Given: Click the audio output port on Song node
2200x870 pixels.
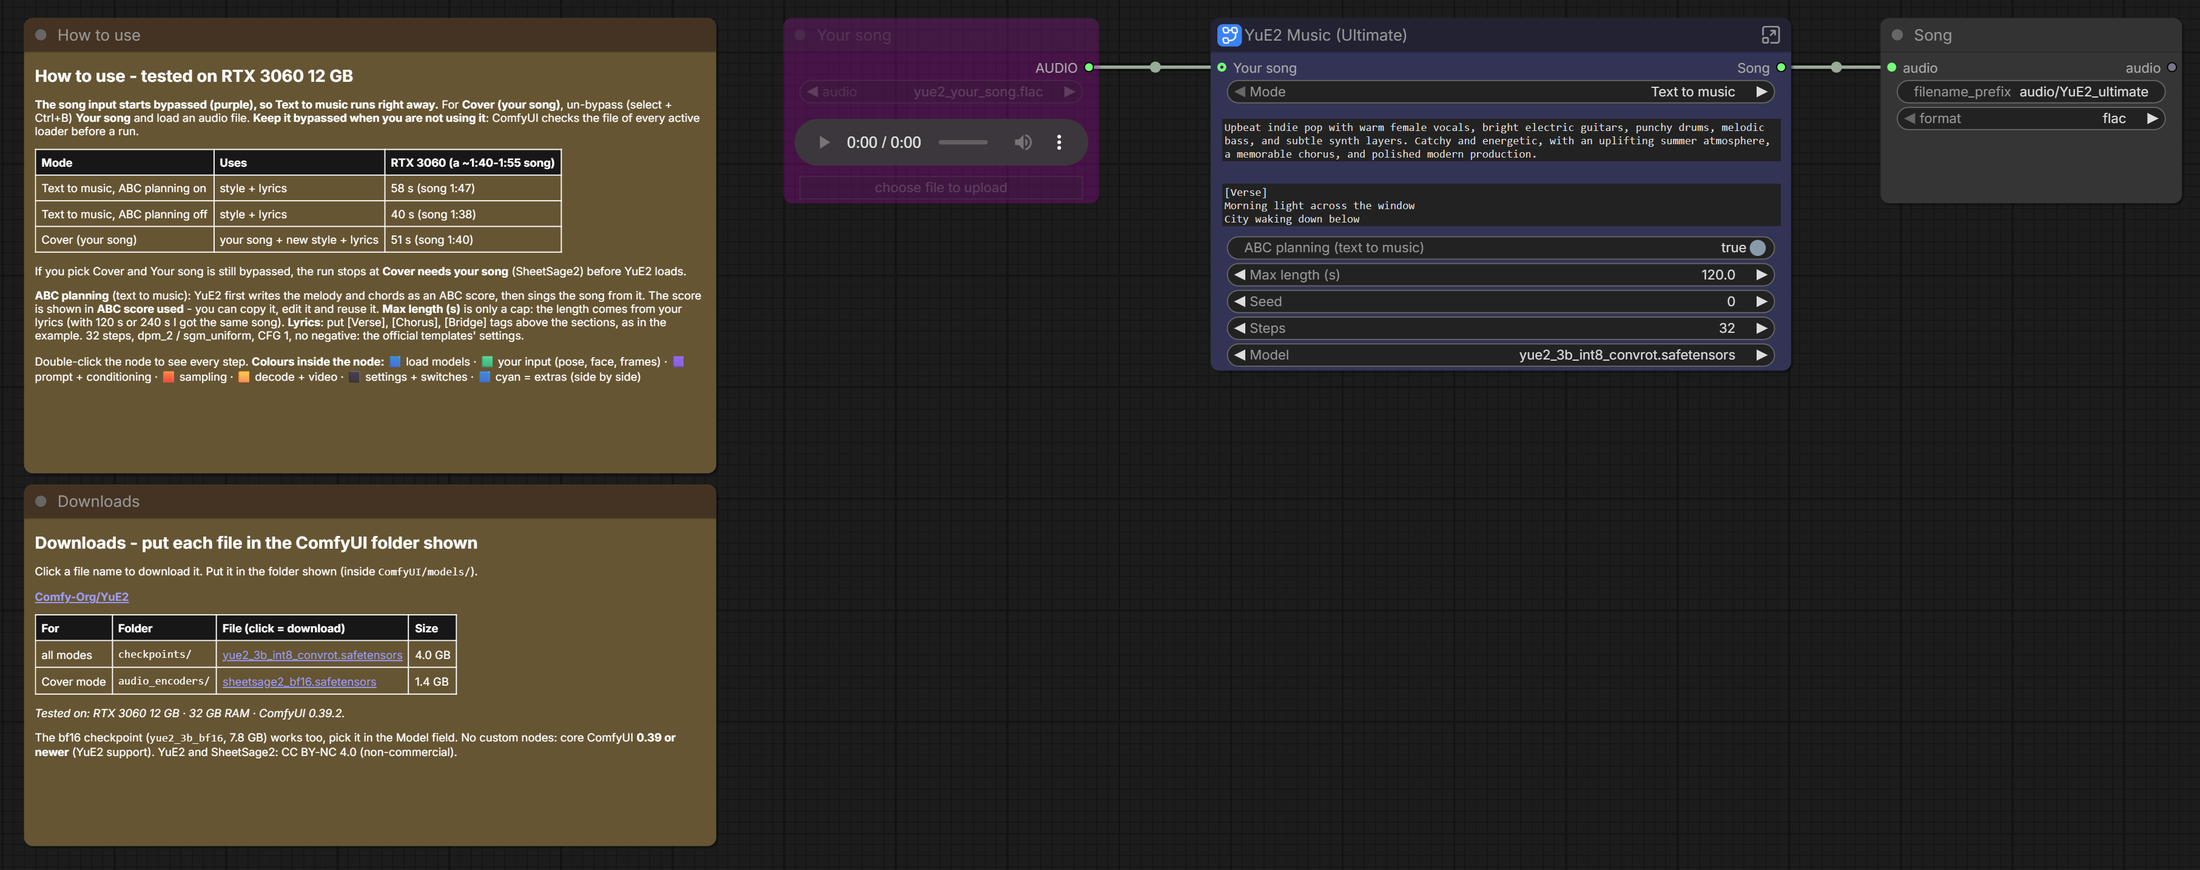Looking at the screenshot, I should [x=2172, y=68].
